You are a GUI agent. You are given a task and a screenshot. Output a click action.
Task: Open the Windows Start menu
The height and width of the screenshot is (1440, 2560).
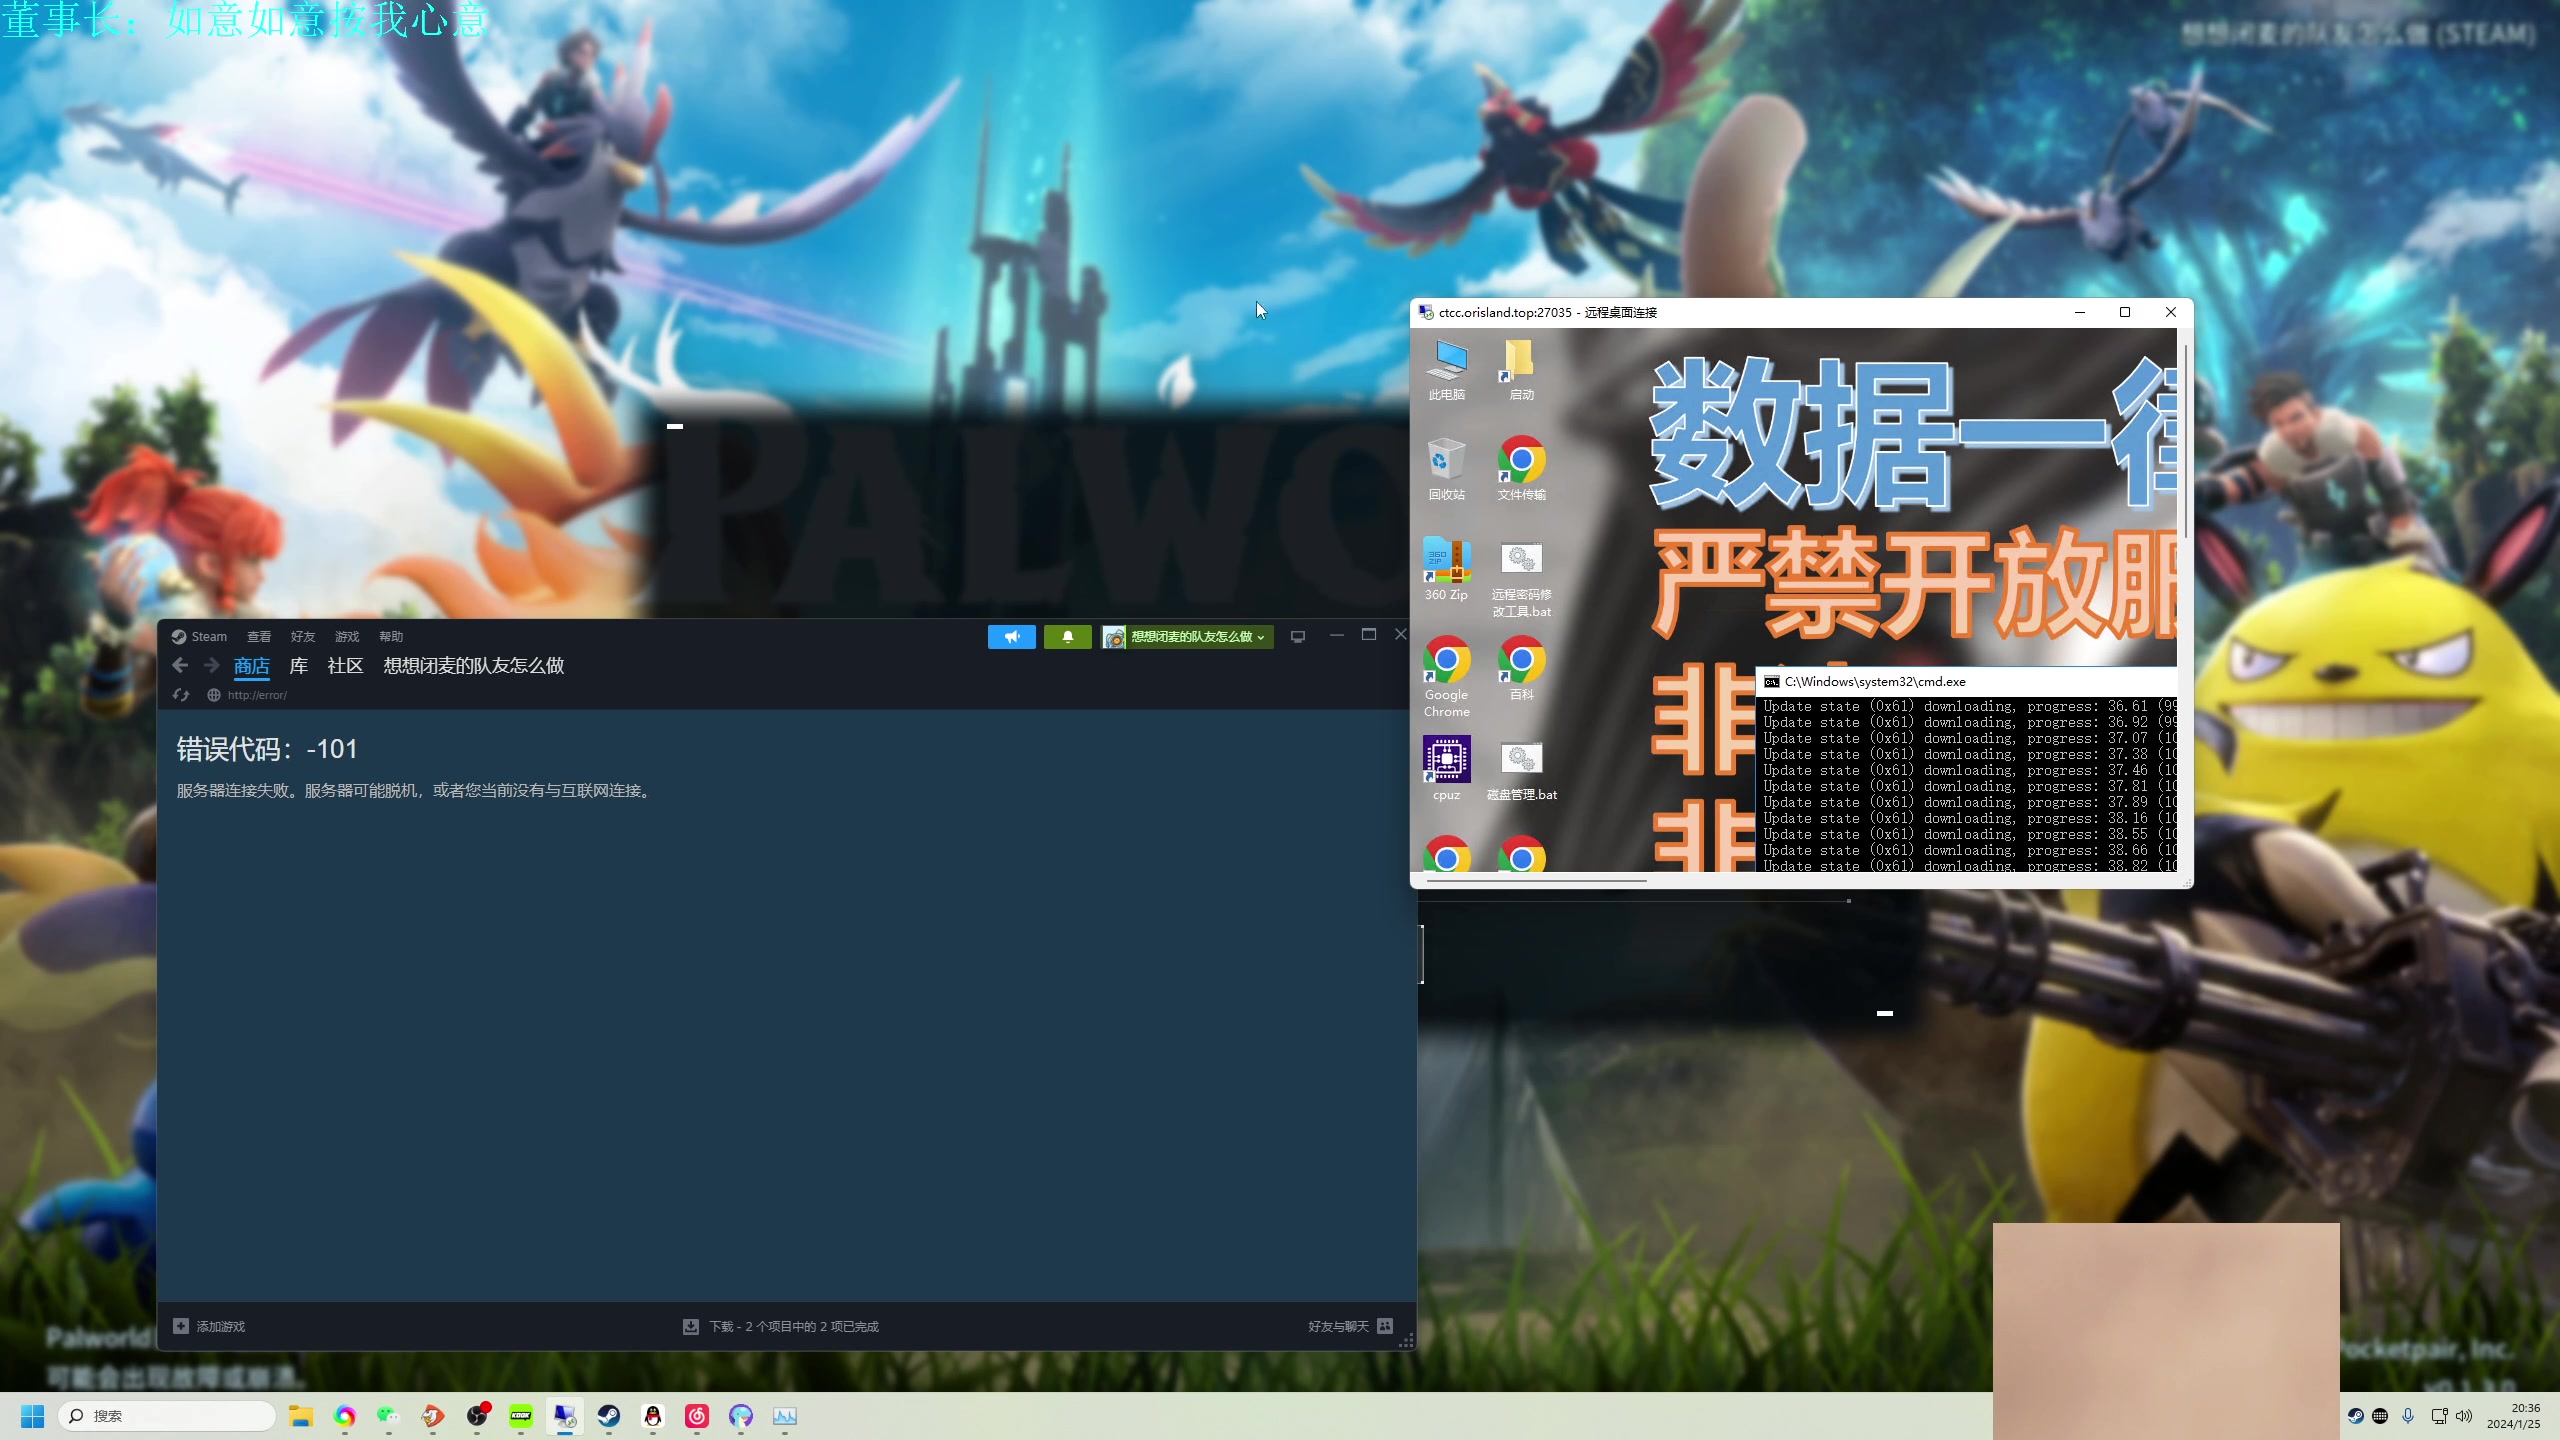point(33,1416)
